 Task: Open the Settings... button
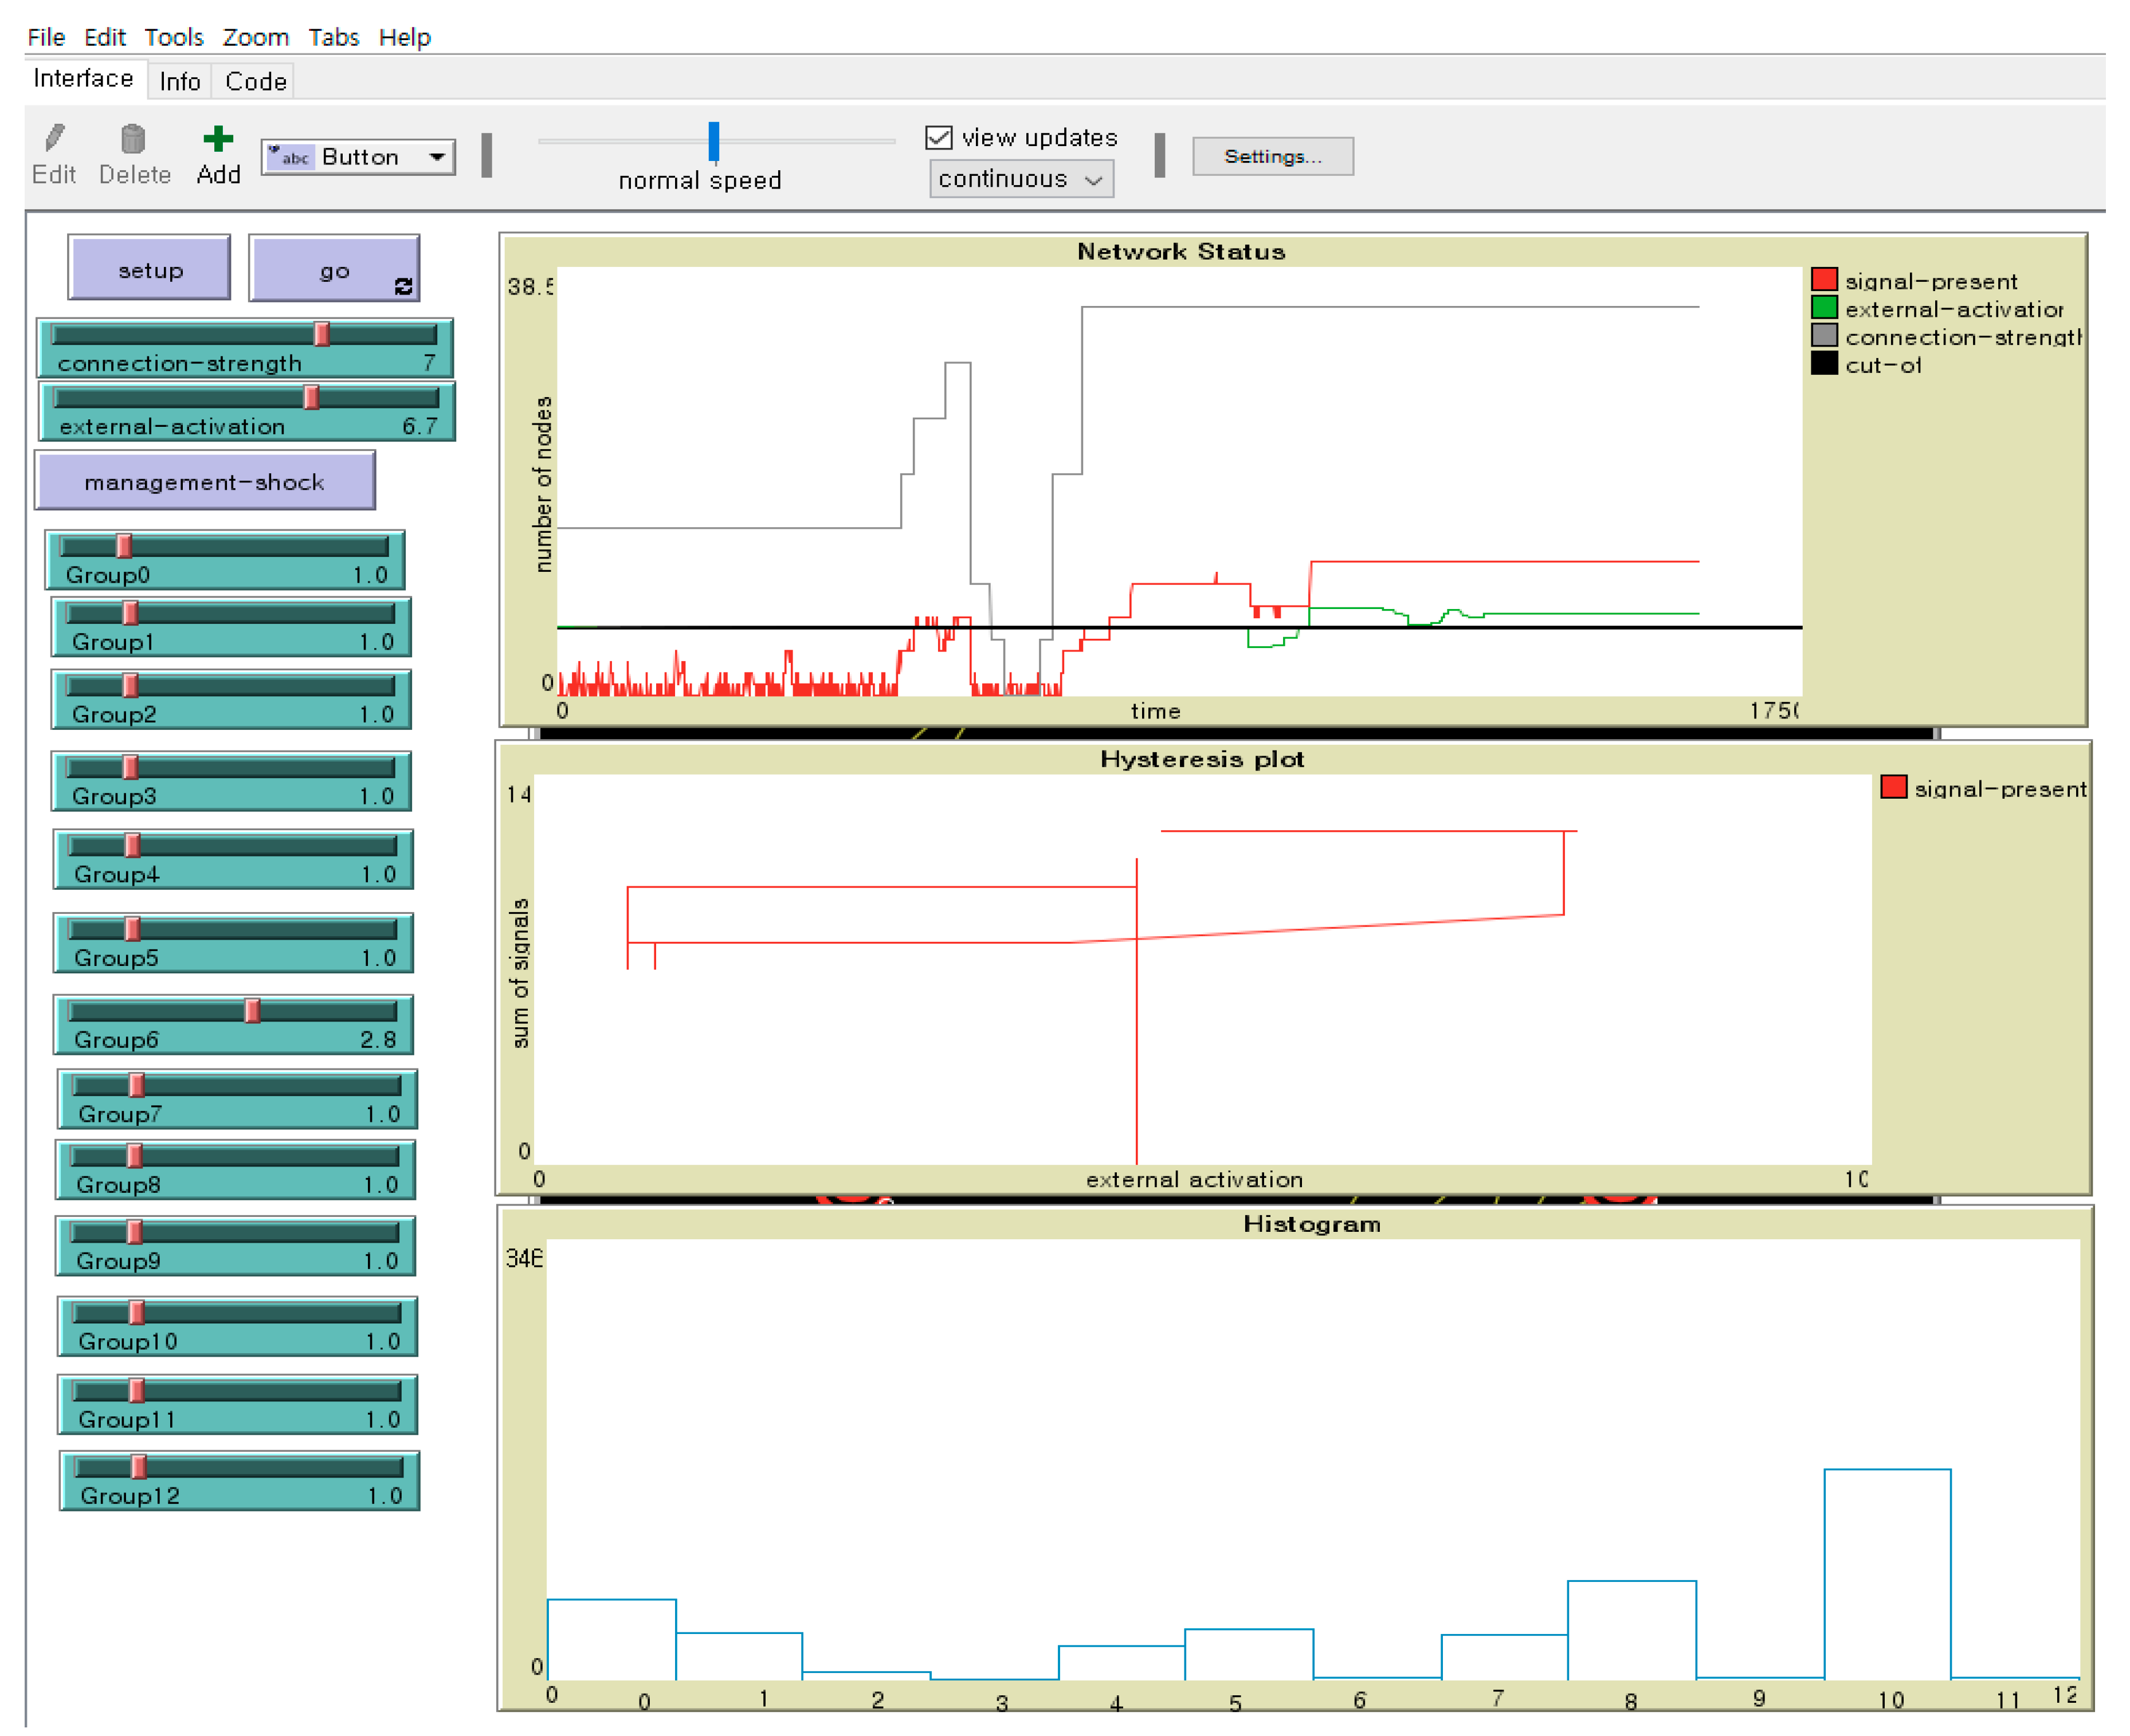[x=1272, y=156]
